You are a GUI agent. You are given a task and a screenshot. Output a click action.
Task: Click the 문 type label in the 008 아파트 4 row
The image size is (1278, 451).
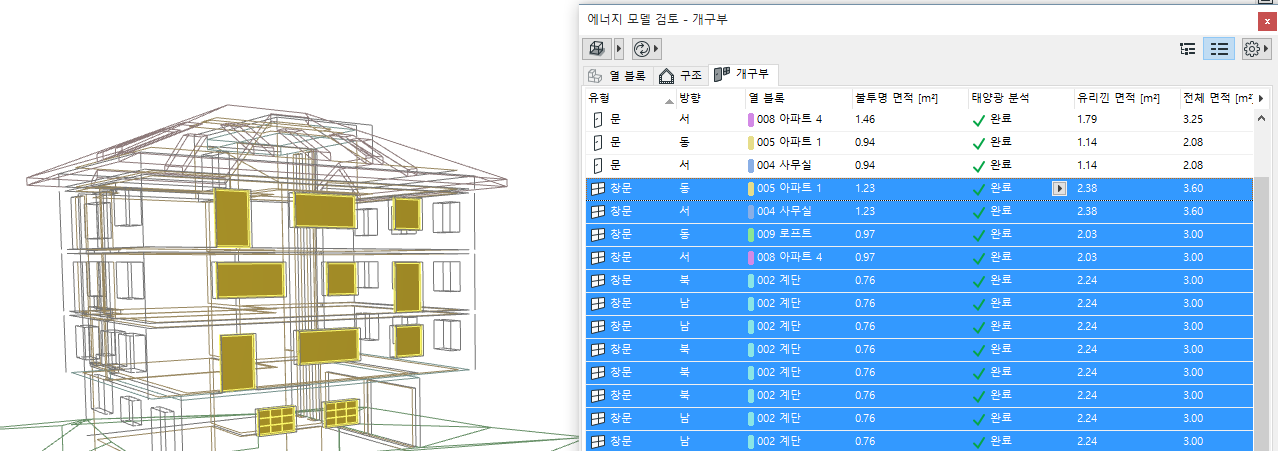click(x=615, y=119)
